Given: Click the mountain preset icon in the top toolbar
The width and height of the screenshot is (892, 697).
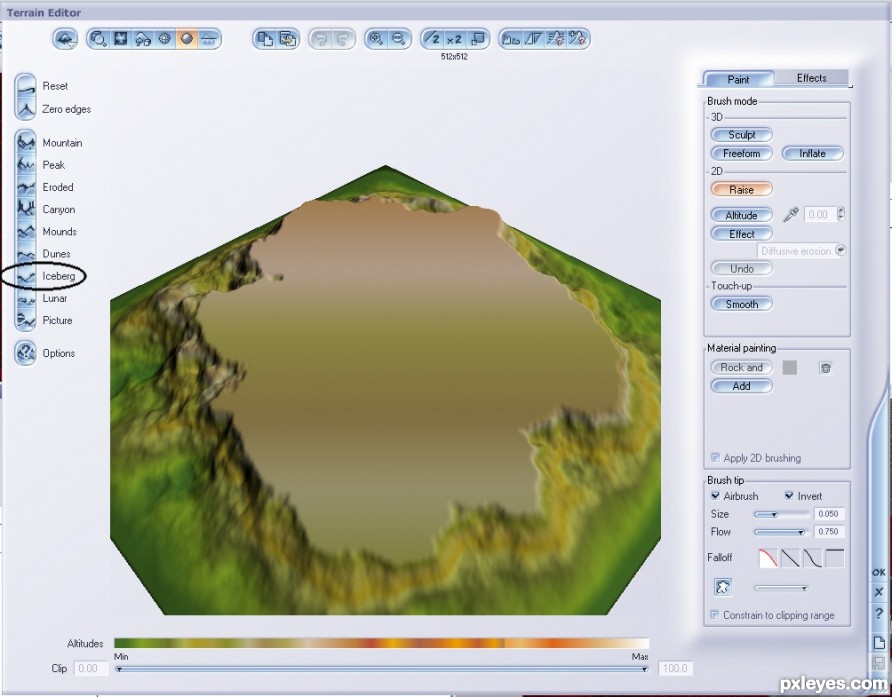Looking at the screenshot, I should click(x=65, y=39).
